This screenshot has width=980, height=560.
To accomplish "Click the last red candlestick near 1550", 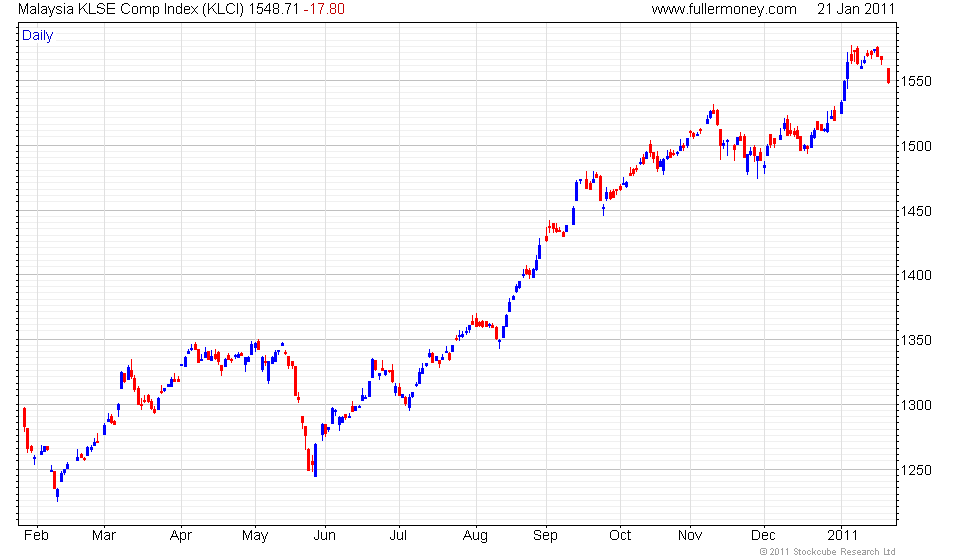I will (x=889, y=76).
